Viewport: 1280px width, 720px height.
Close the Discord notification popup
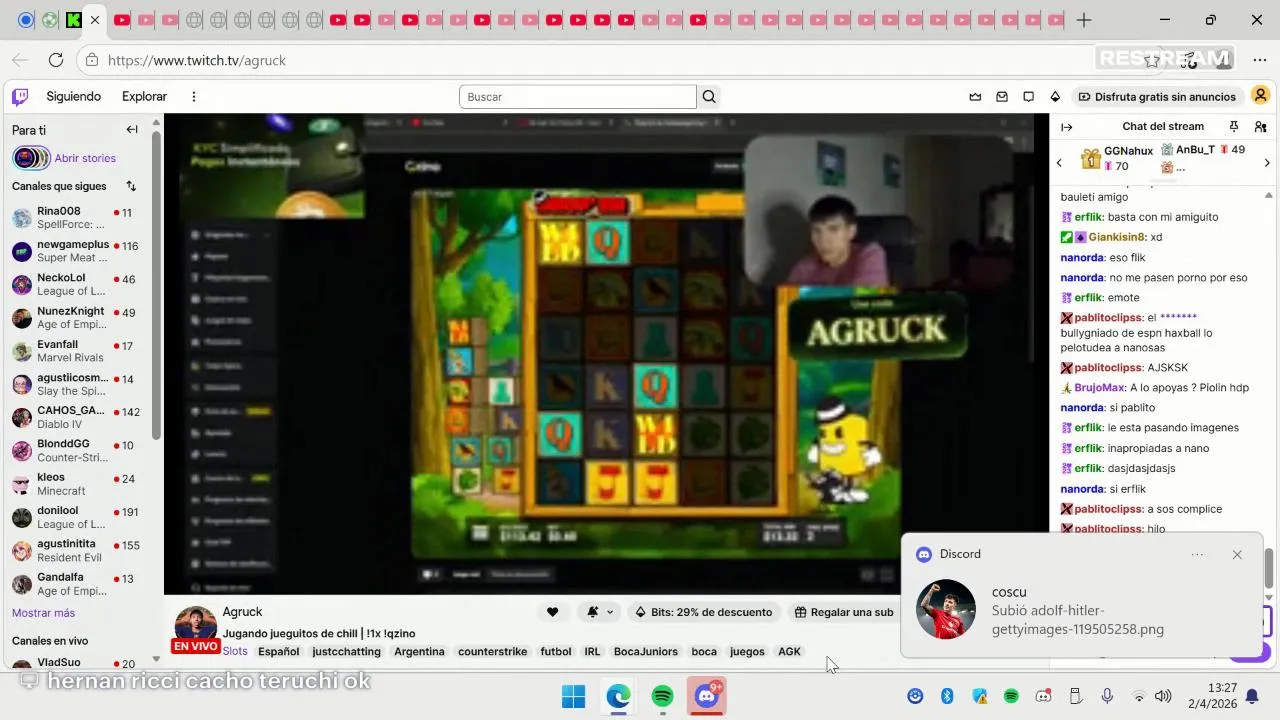point(1237,555)
